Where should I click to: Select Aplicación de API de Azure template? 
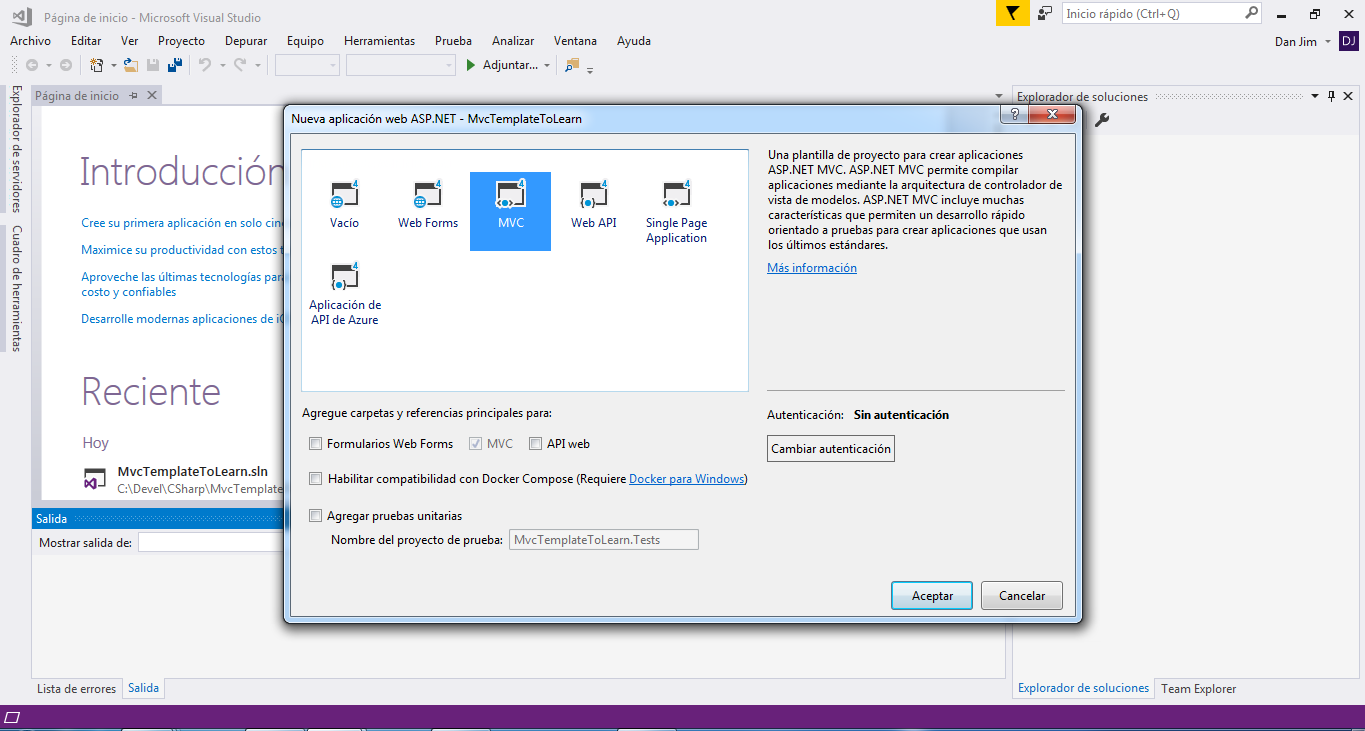[x=345, y=294]
